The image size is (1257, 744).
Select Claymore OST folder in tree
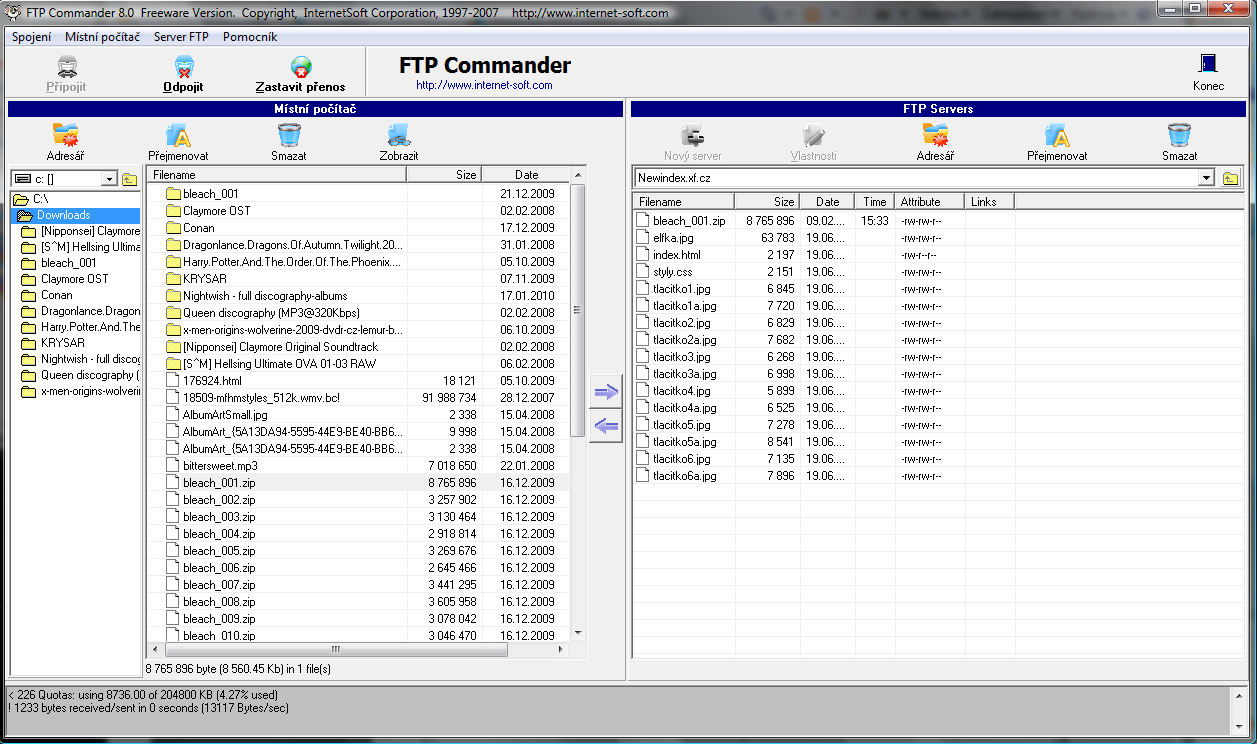pos(75,279)
